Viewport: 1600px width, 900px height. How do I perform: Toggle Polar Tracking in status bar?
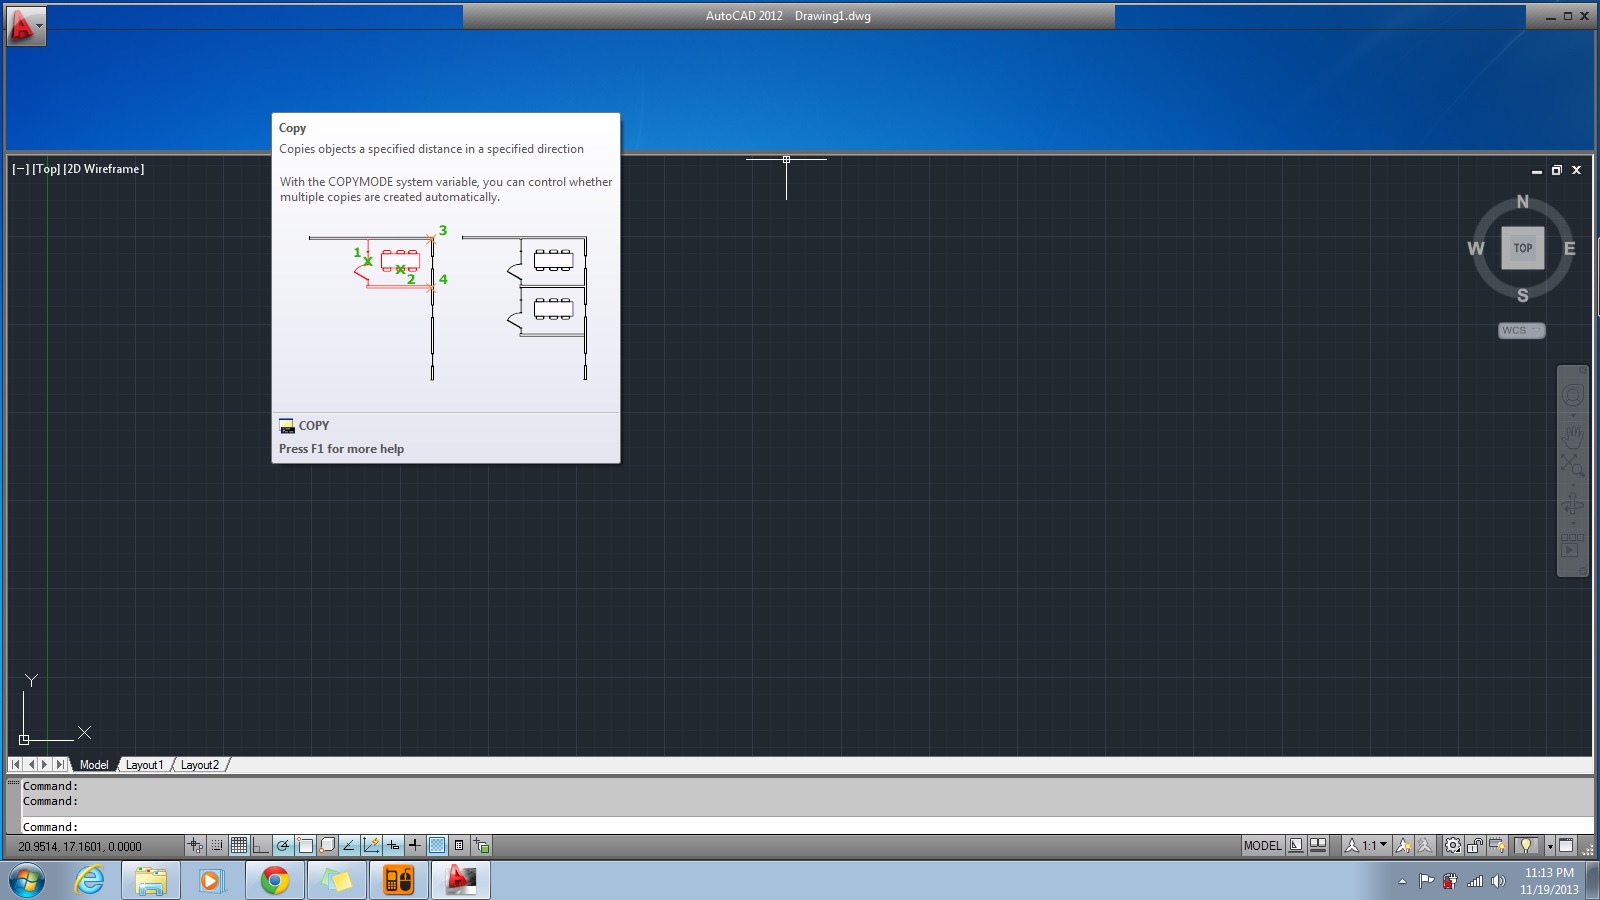pos(283,845)
